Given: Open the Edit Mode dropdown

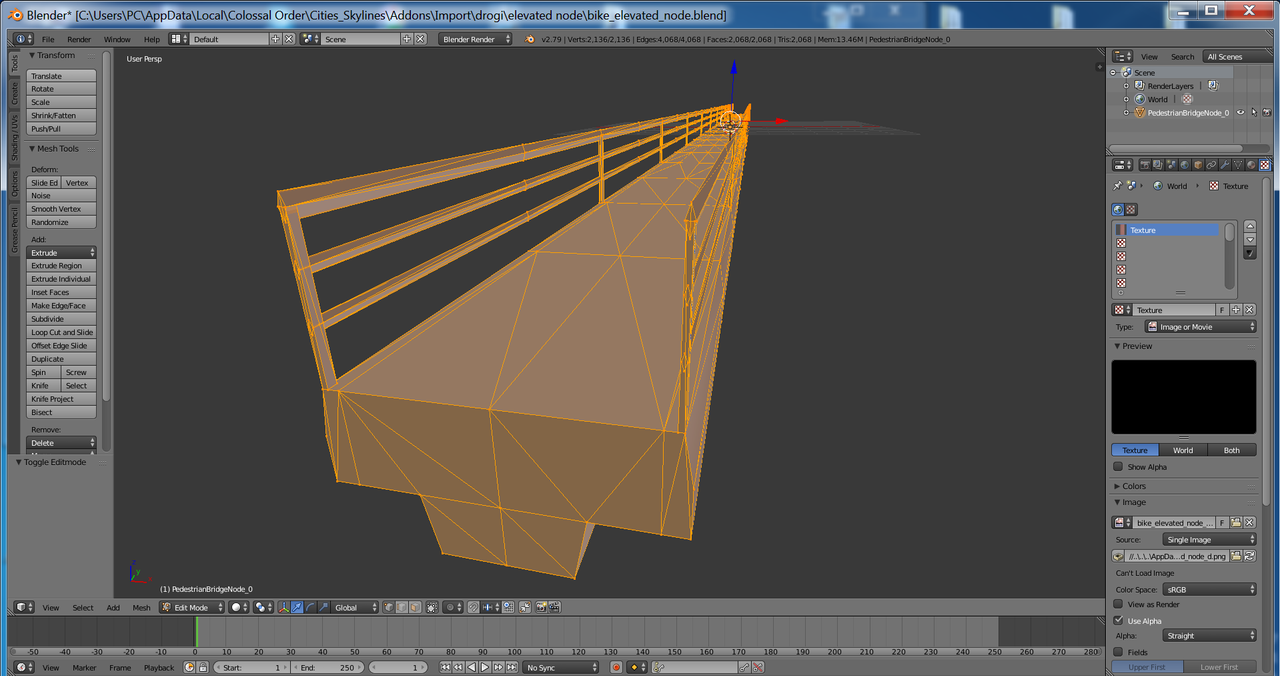Looking at the screenshot, I should coord(193,607).
